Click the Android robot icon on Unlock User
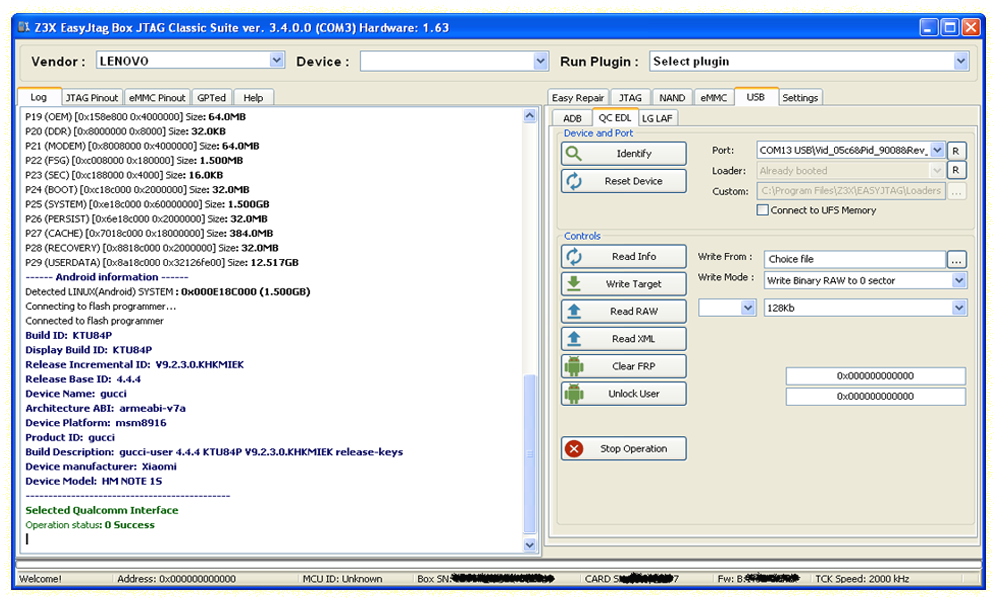This screenshot has height=600, width=1000. click(x=574, y=393)
